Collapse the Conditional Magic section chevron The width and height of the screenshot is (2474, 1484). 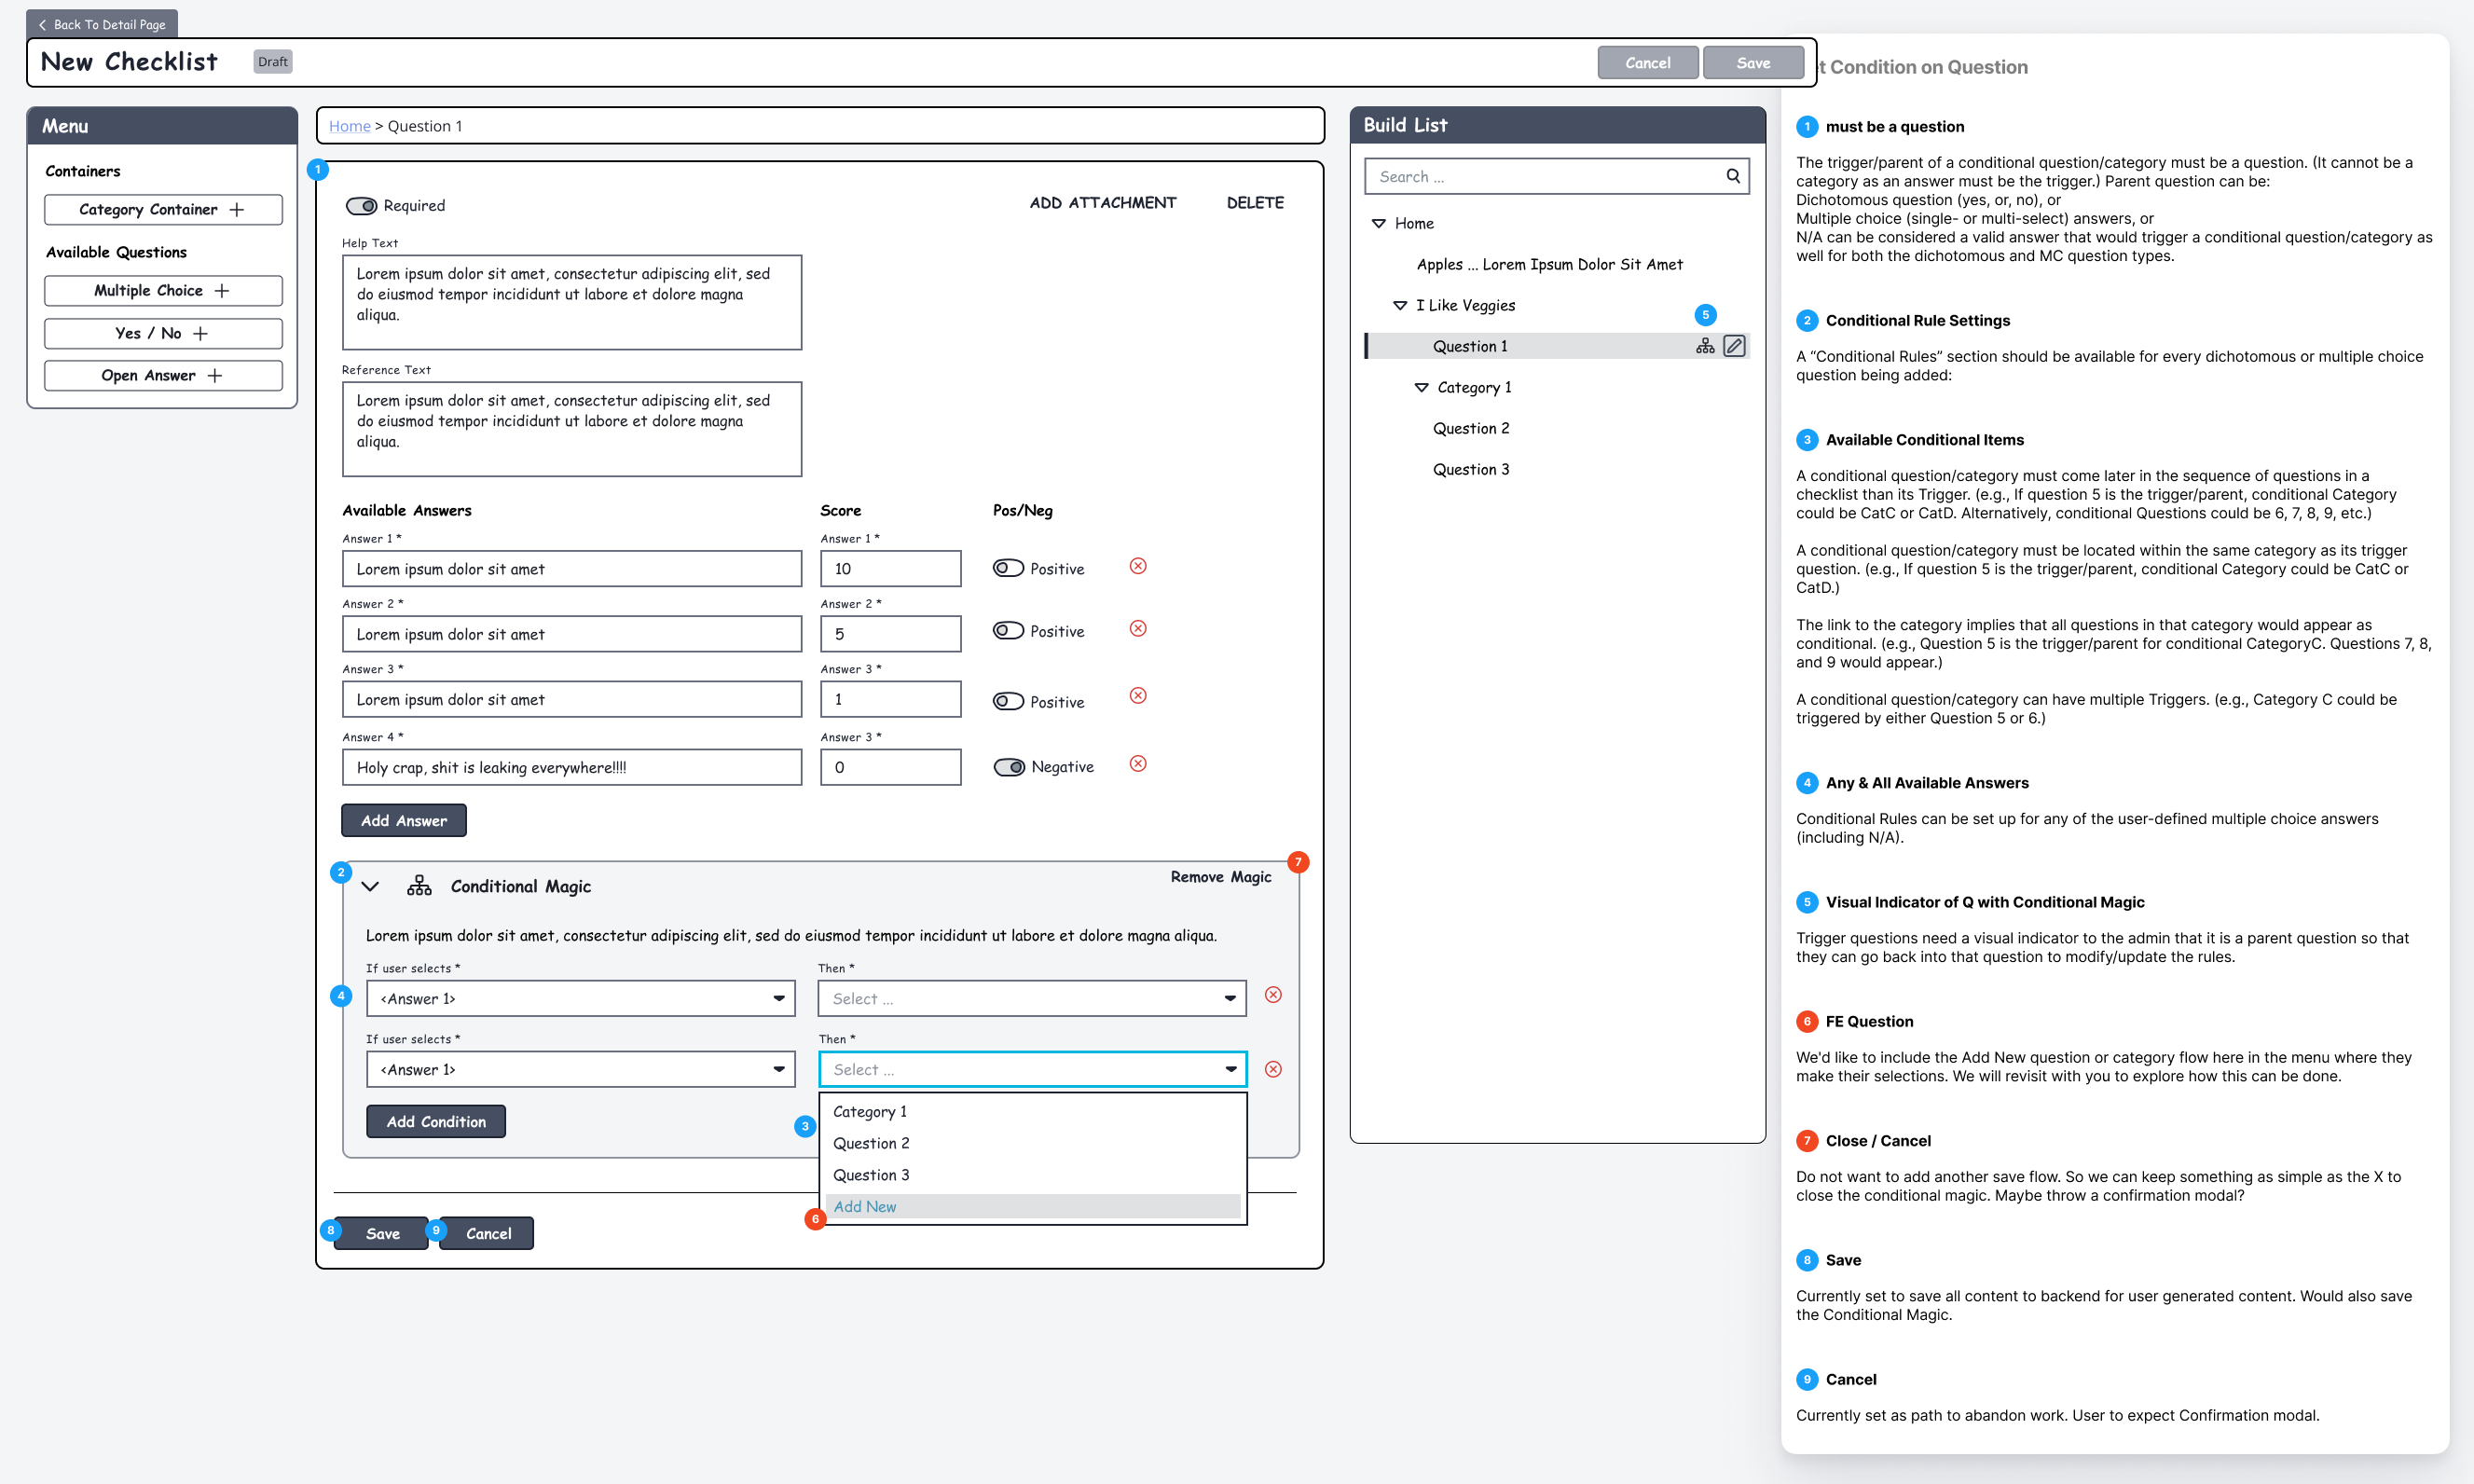370,886
